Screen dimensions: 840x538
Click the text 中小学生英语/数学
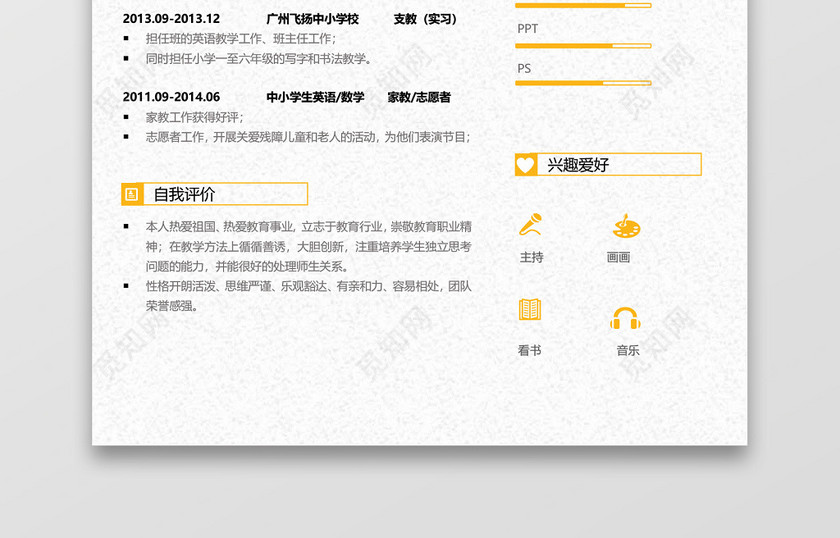[x=315, y=97]
